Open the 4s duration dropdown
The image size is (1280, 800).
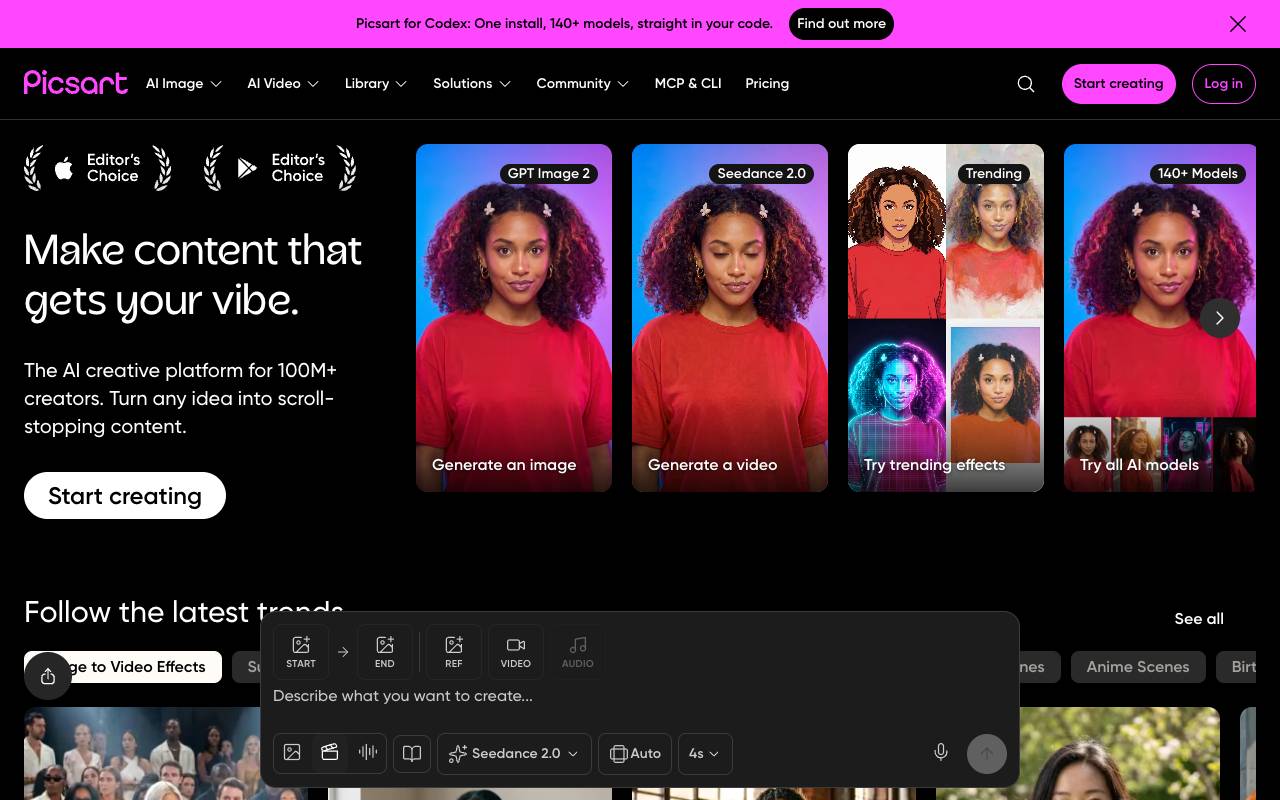point(705,753)
